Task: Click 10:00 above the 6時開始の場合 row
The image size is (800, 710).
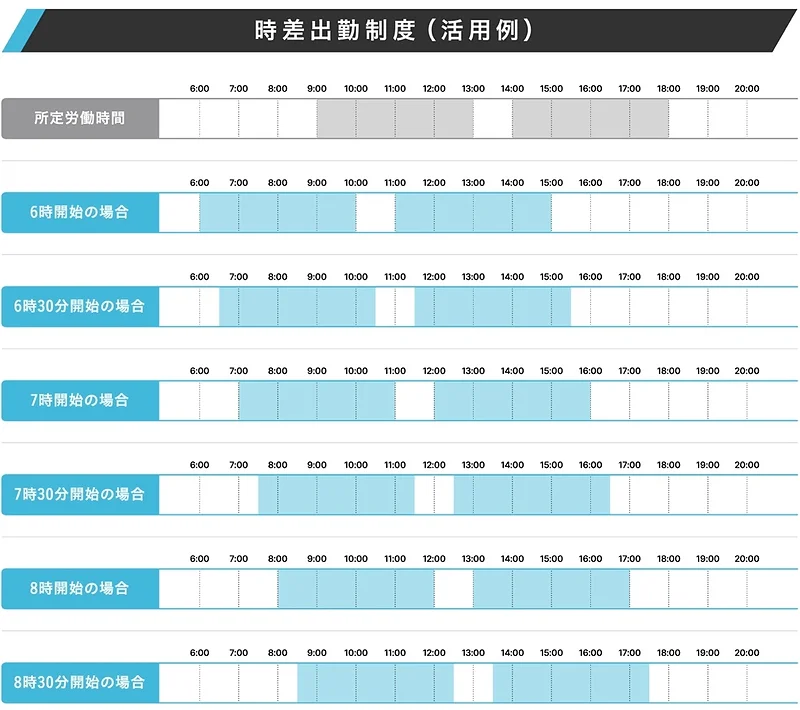Action: coord(356,183)
